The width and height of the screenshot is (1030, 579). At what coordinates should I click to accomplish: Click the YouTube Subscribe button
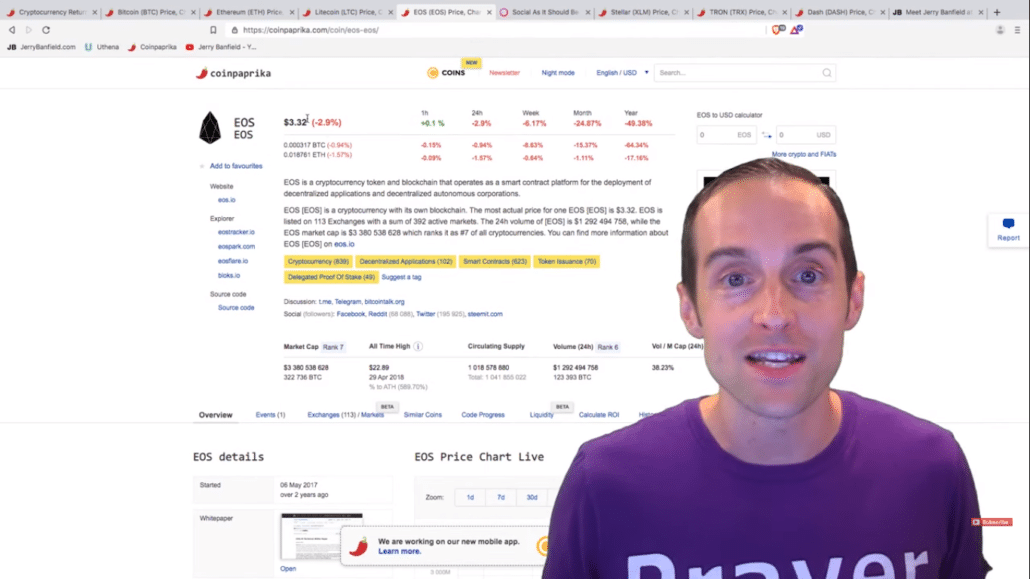pyautogui.click(x=992, y=522)
